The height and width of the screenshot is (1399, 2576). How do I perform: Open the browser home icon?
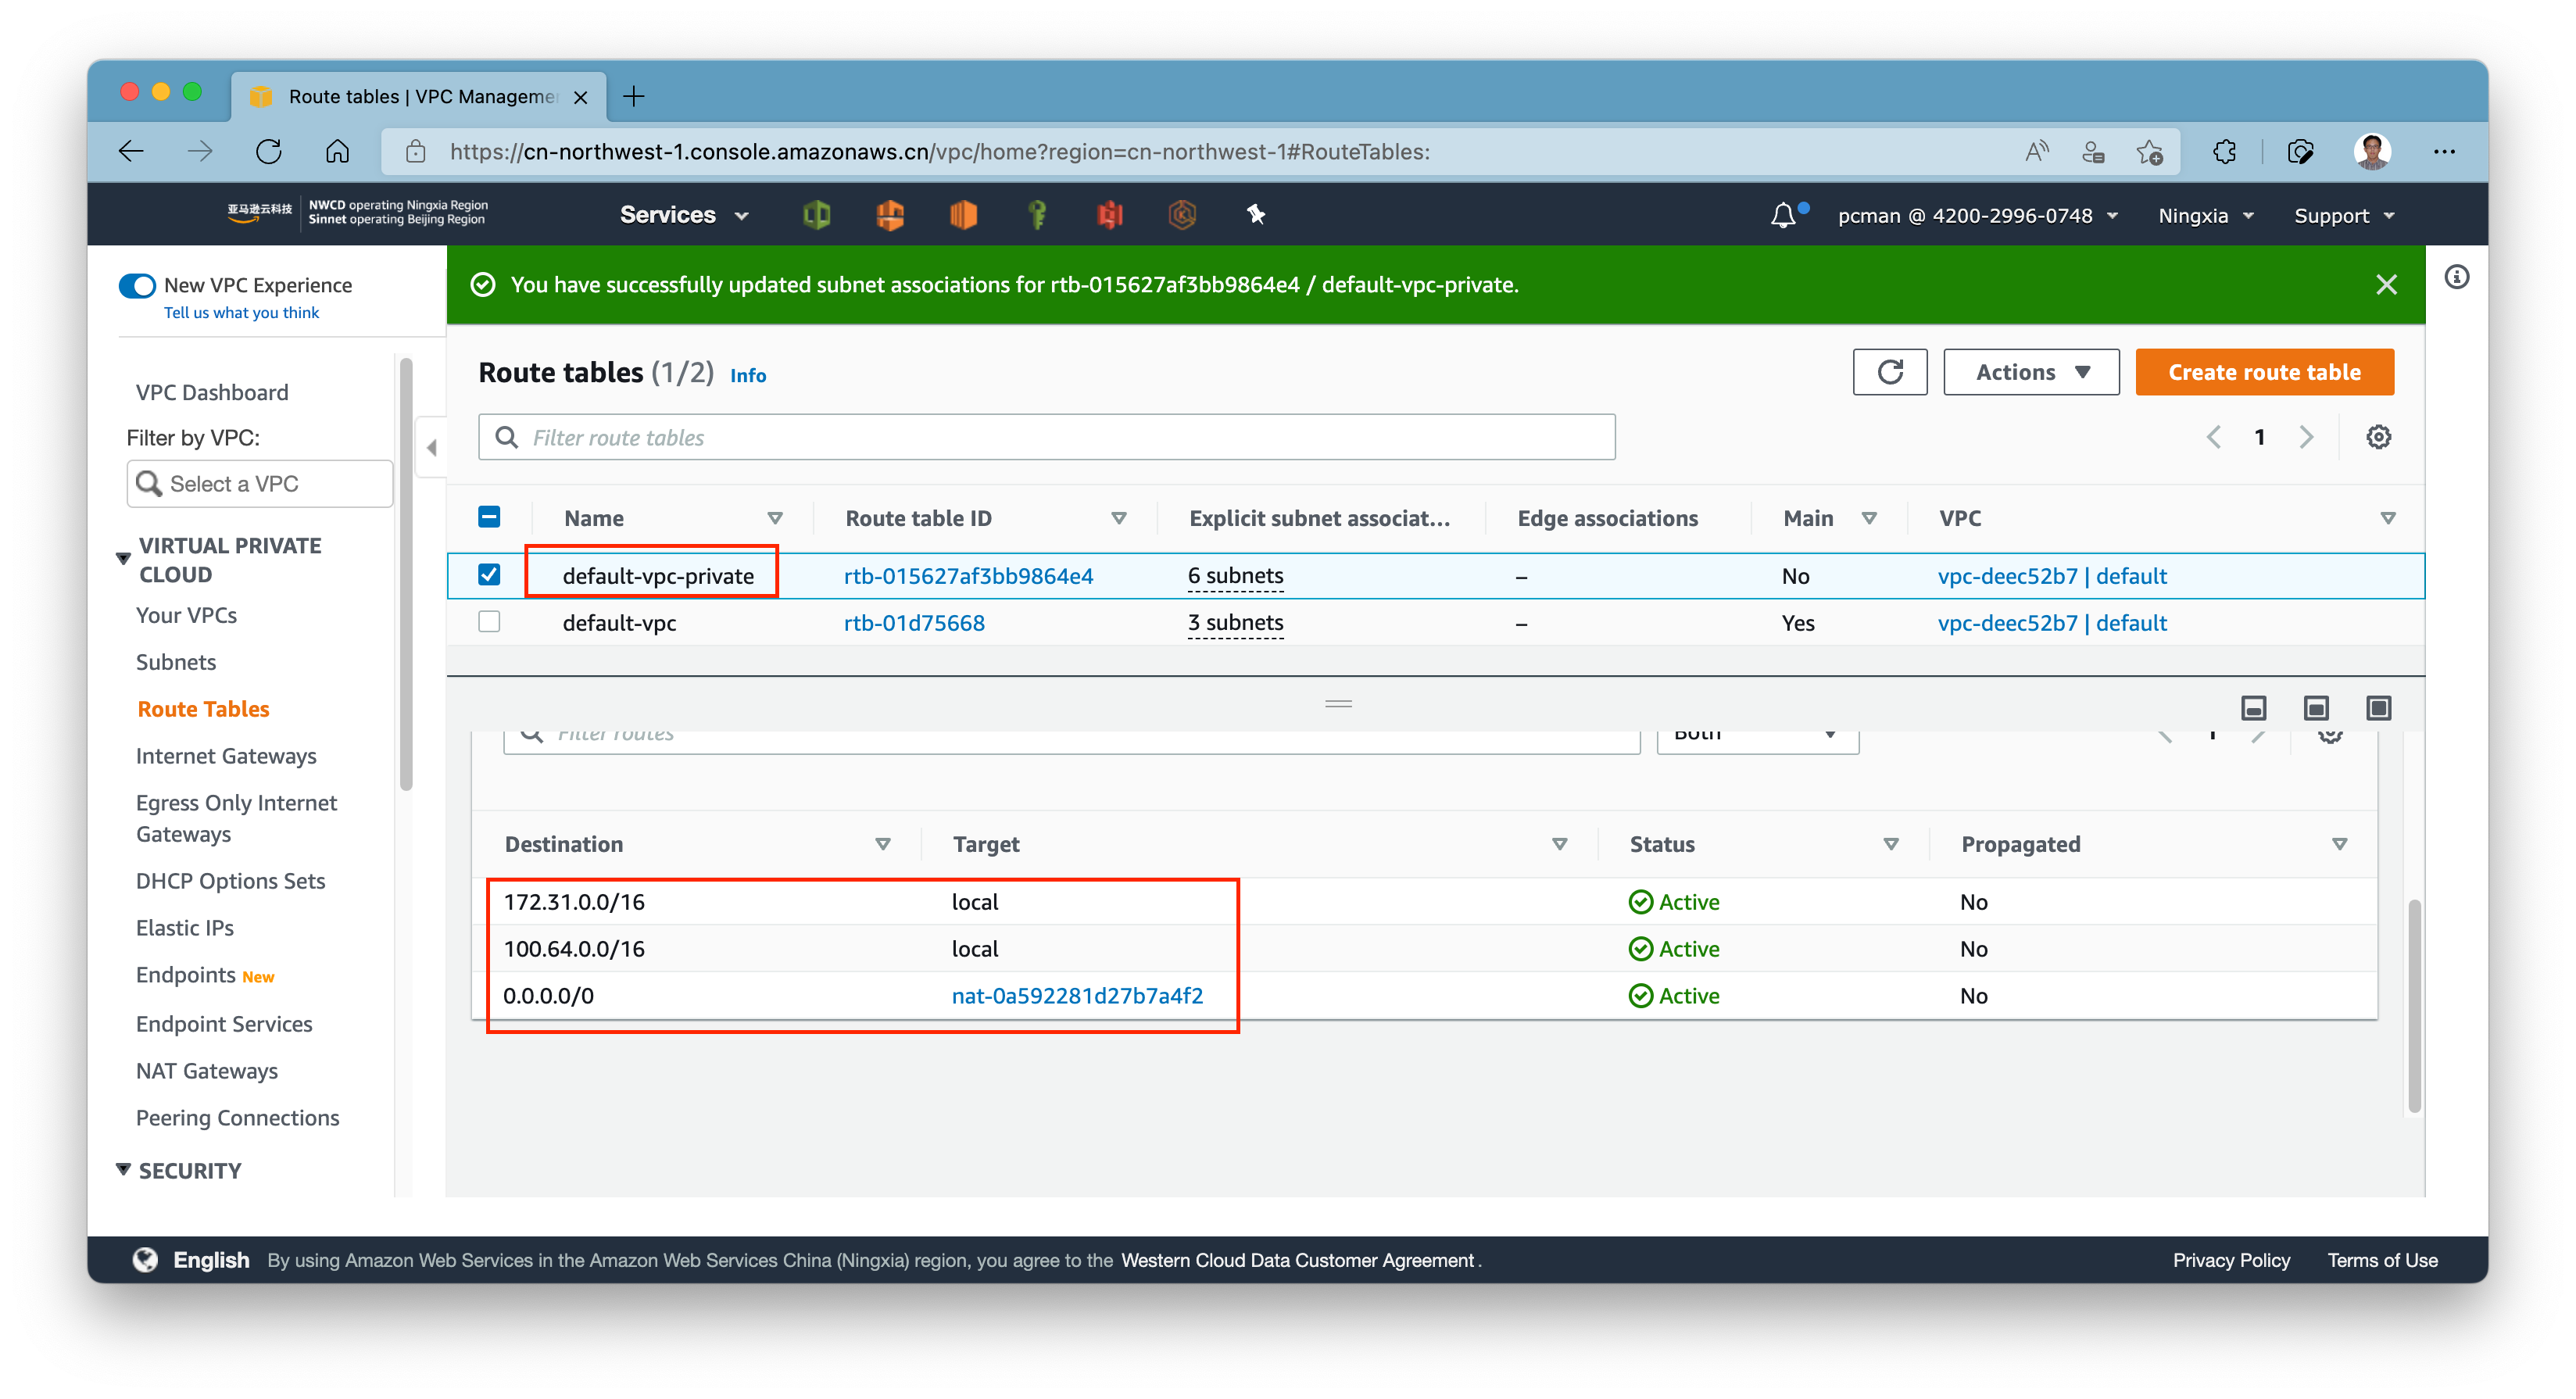[338, 152]
